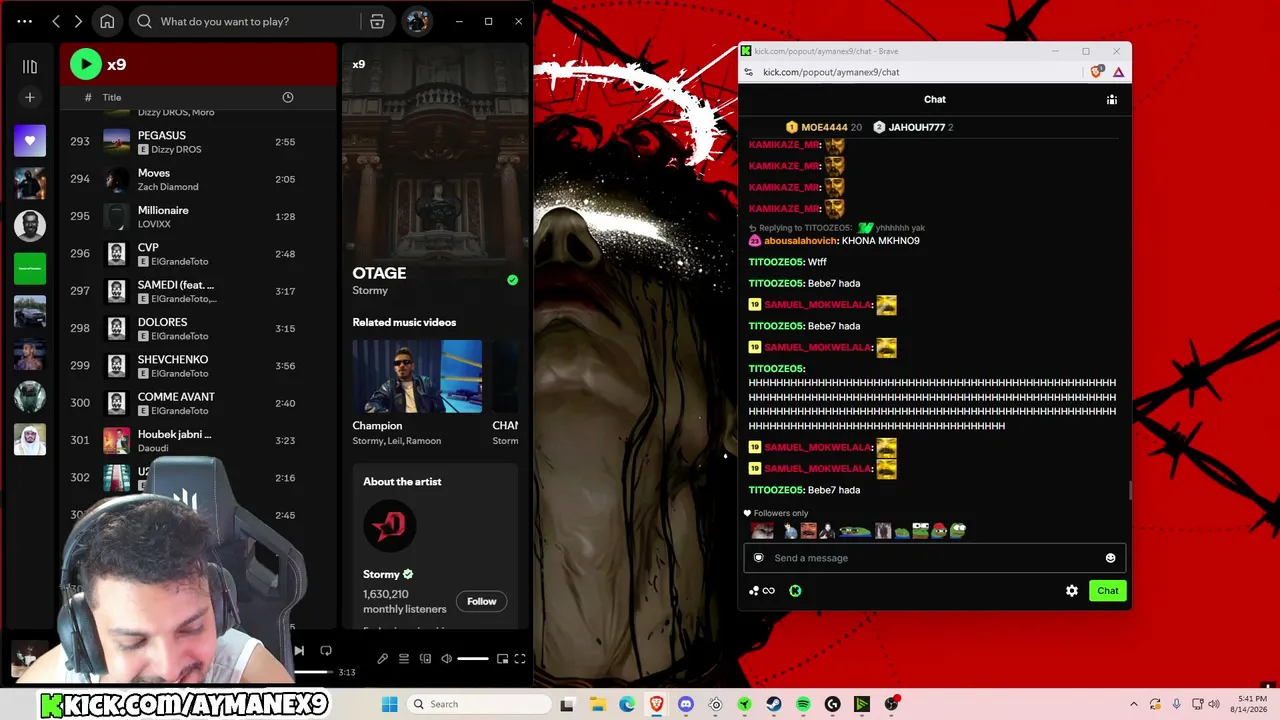Play the x9 playlist
The height and width of the screenshot is (720, 1280).
point(86,65)
